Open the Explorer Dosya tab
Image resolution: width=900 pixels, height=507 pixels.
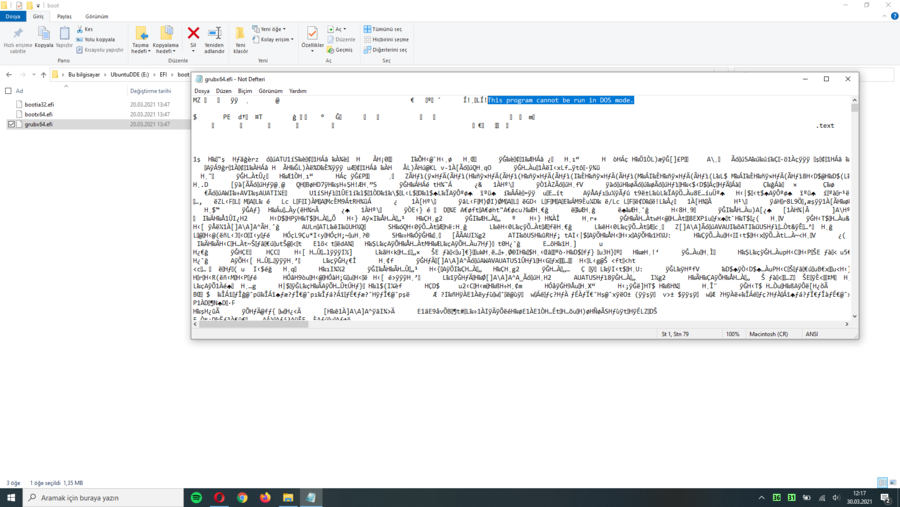tap(13, 17)
